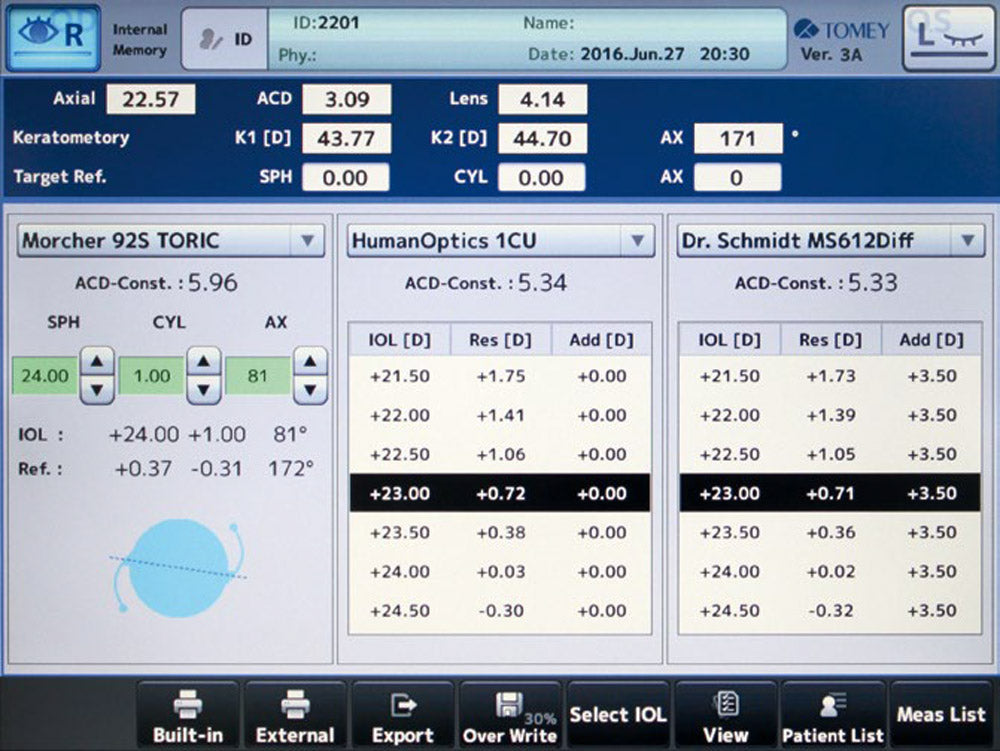Select HumanOptics row with Res +1.75
The width and height of the screenshot is (1000, 751).
500,376
